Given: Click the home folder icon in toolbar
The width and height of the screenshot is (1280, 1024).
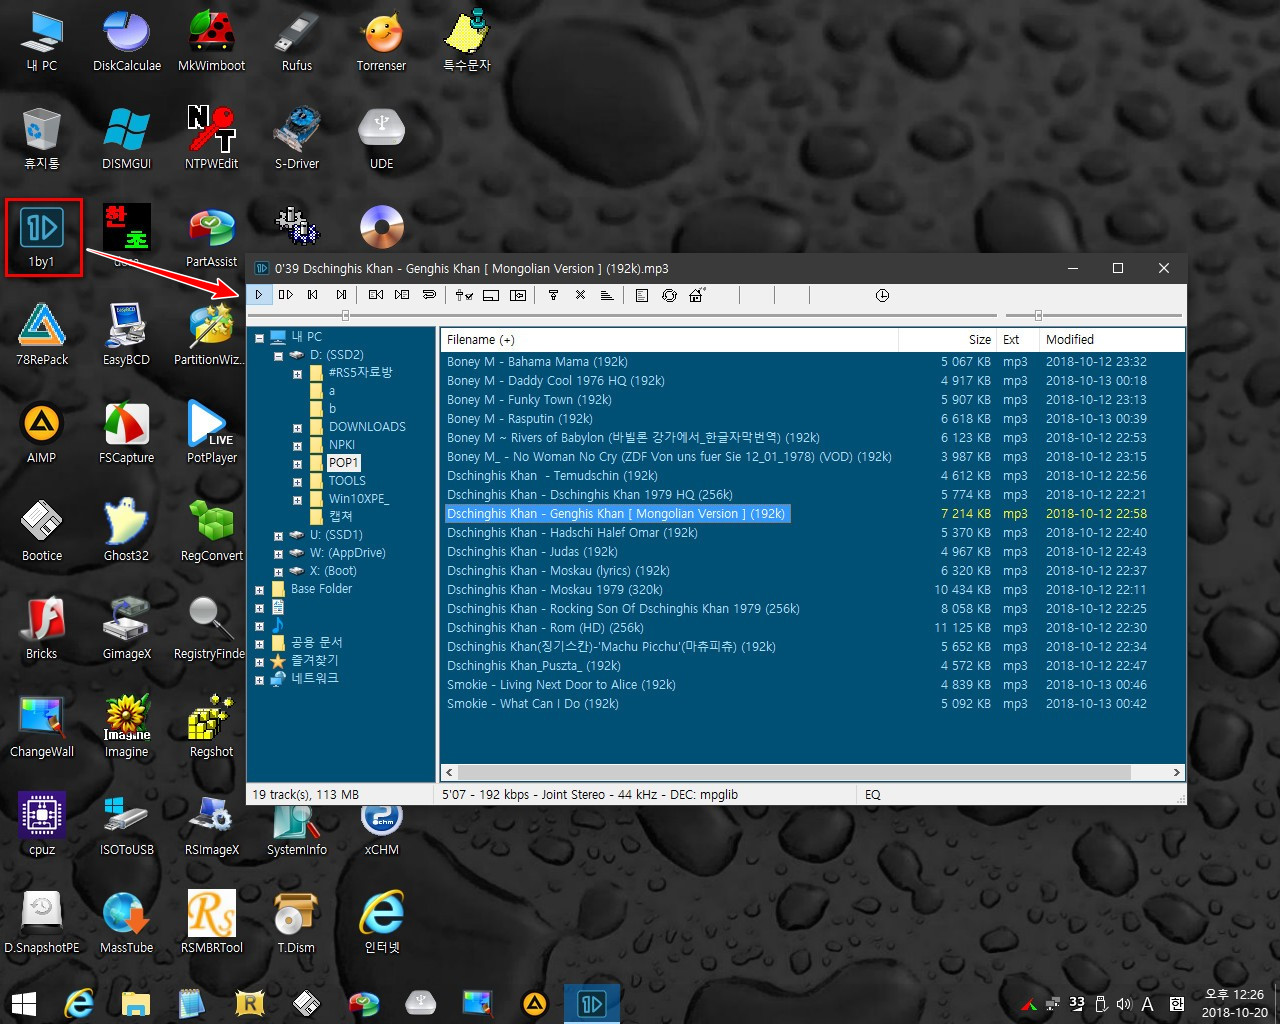Looking at the screenshot, I should (697, 295).
